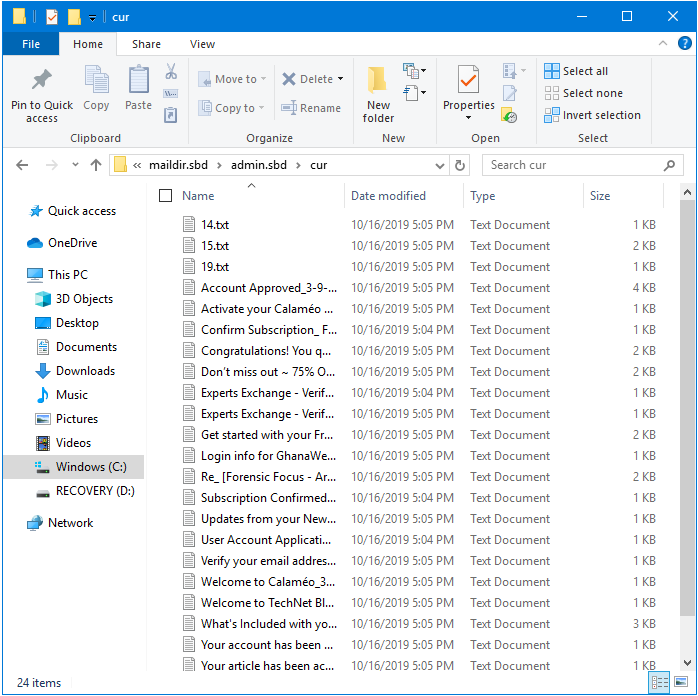Image resolution: width=698 pixels, height=696 pixels.
Task: Click the Paste shortcut icon
Action: click(171, 115)
